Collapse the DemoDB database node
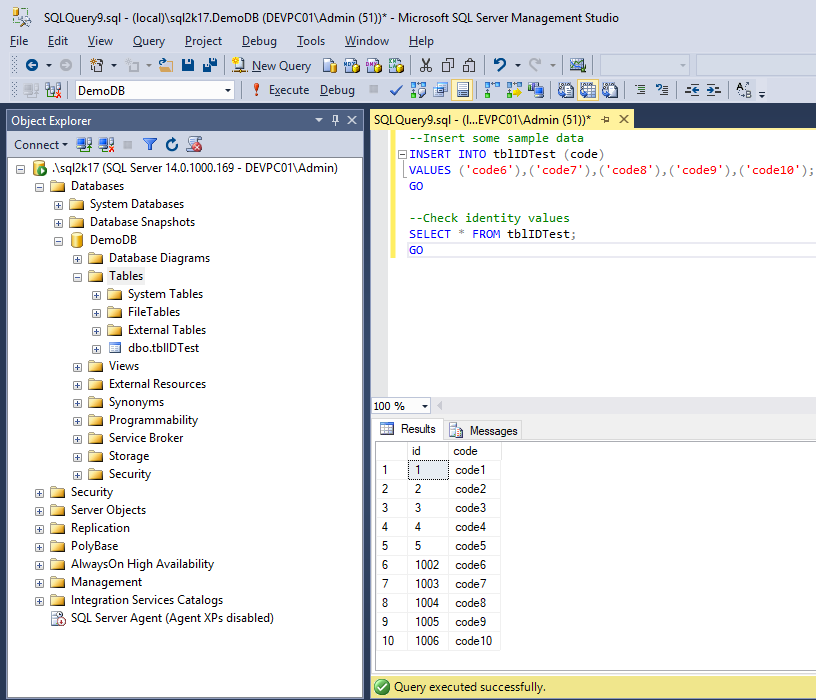The width and height of the screenshot is (816, 700). pyautogui.click(x=58, y=241)
